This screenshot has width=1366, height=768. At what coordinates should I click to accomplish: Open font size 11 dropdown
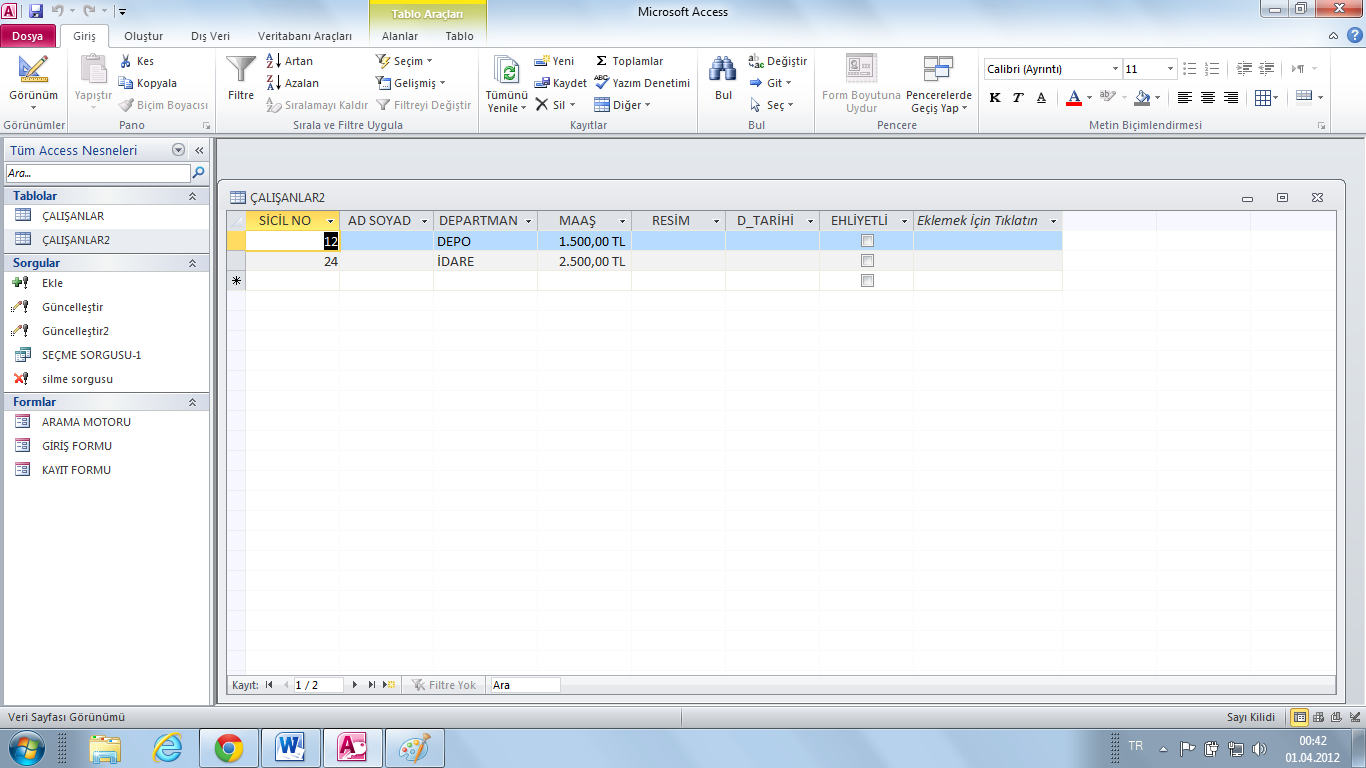(x=1170, y=69)
